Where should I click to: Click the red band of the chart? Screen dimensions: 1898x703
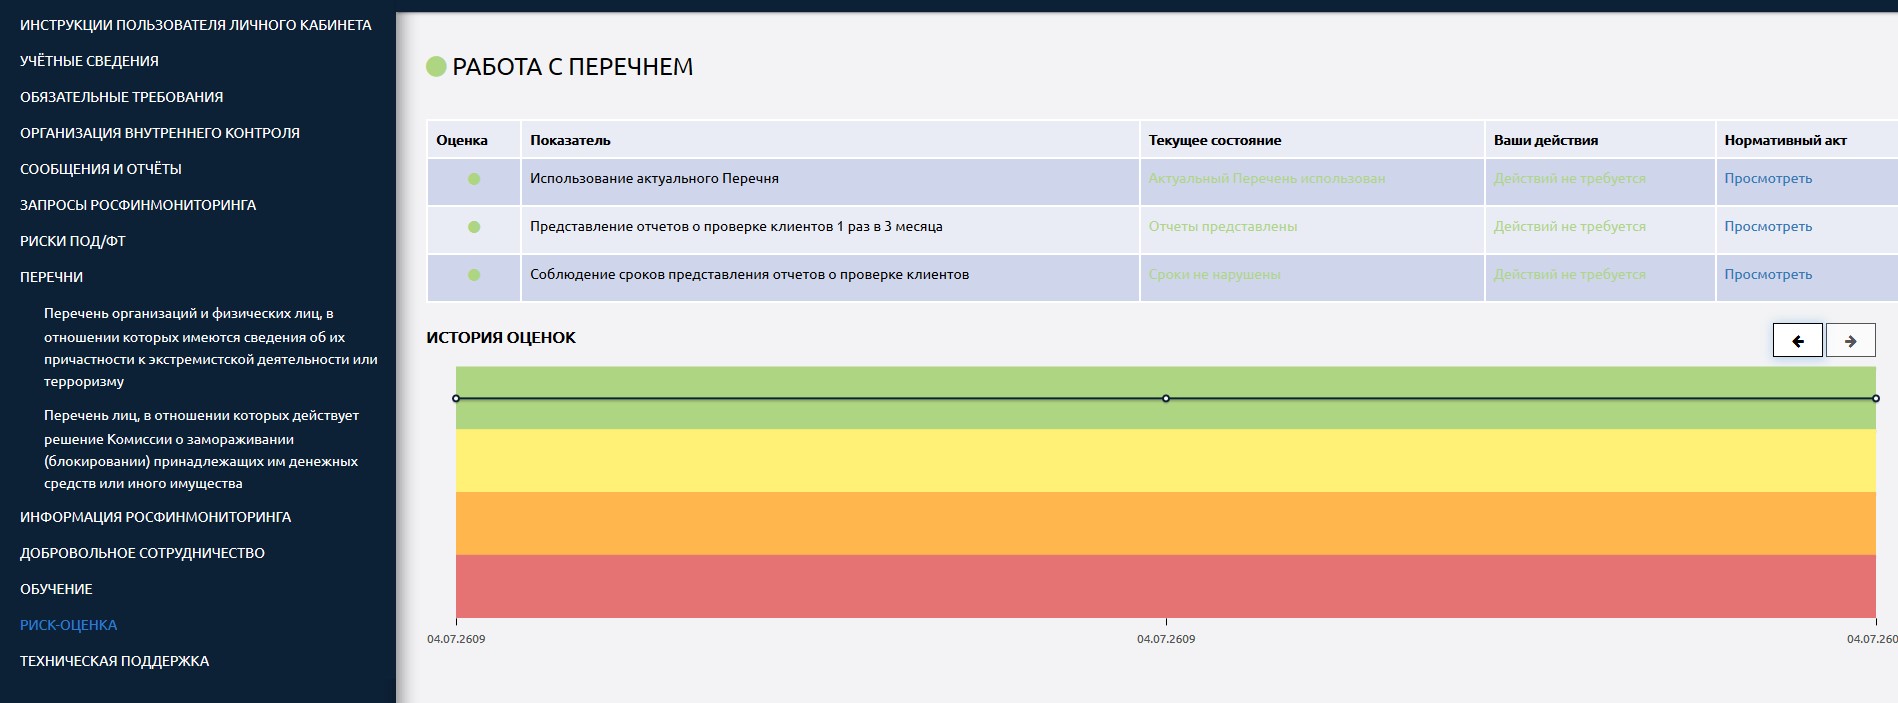coord(1166,586)
